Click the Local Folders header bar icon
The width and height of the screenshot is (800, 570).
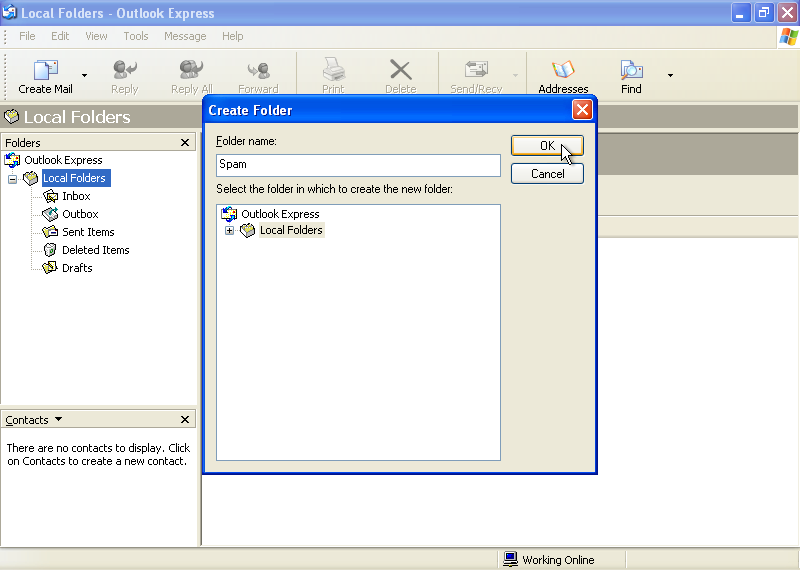(x=11, y=117)
